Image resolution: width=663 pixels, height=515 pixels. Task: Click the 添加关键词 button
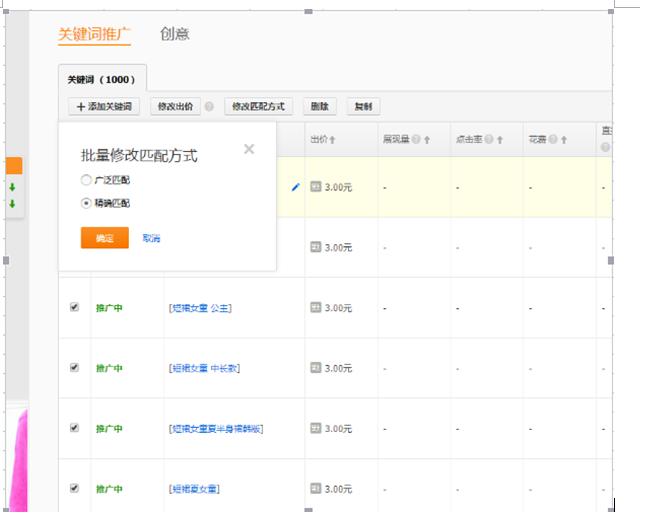[104, 107]
